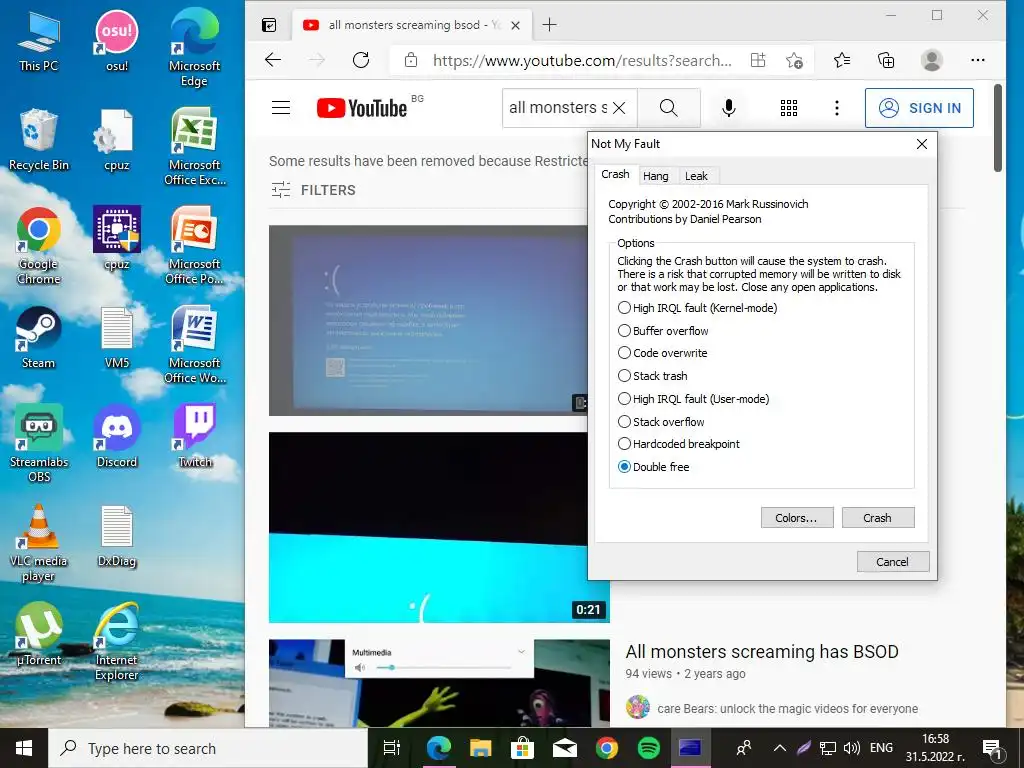Click the Crash button
This screenshot has height=768, width=1024.
tap(878, 518)
